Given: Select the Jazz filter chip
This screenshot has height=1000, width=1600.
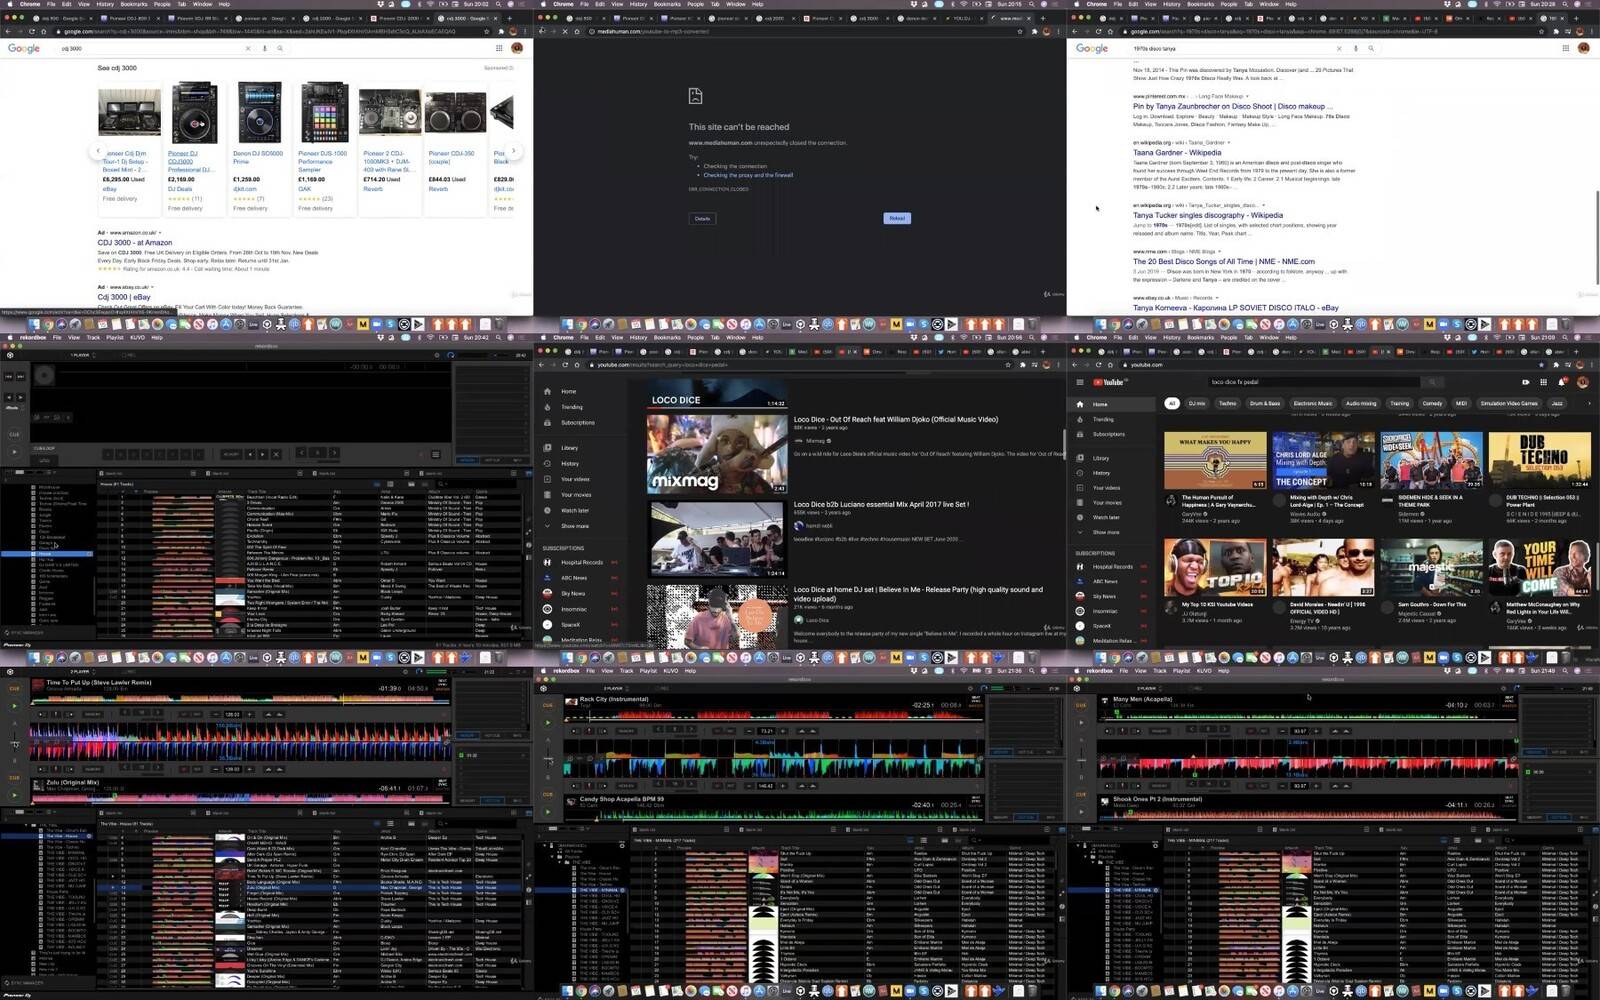Looking at the screenshot, I should click(1557, 403).
